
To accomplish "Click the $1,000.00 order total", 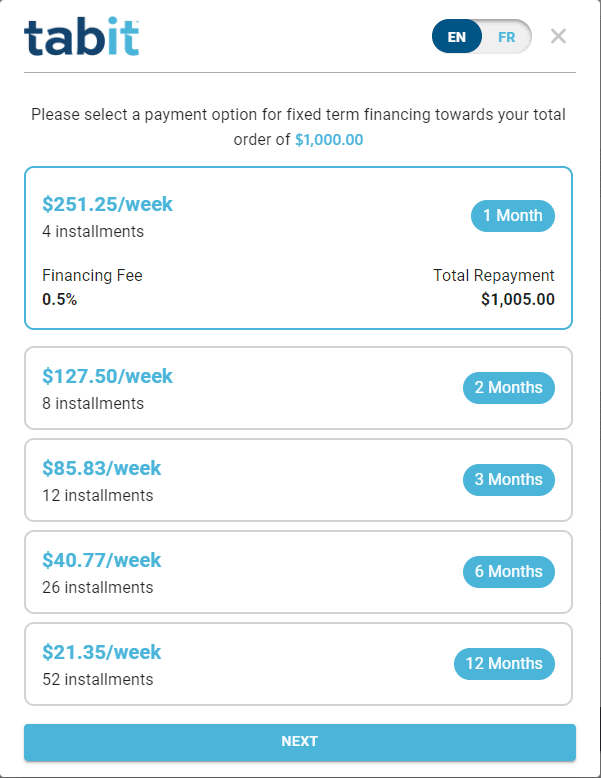I will click(329, 140).
